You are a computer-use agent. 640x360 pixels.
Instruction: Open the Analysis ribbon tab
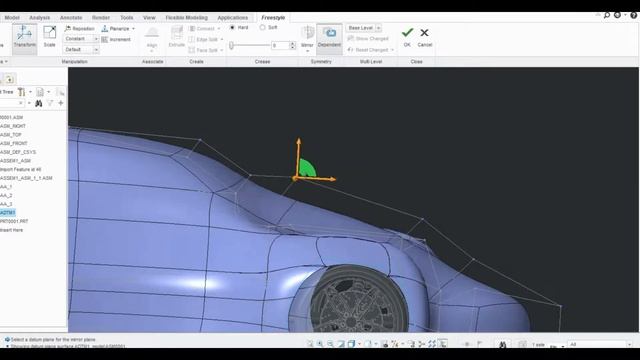(40, 18)
